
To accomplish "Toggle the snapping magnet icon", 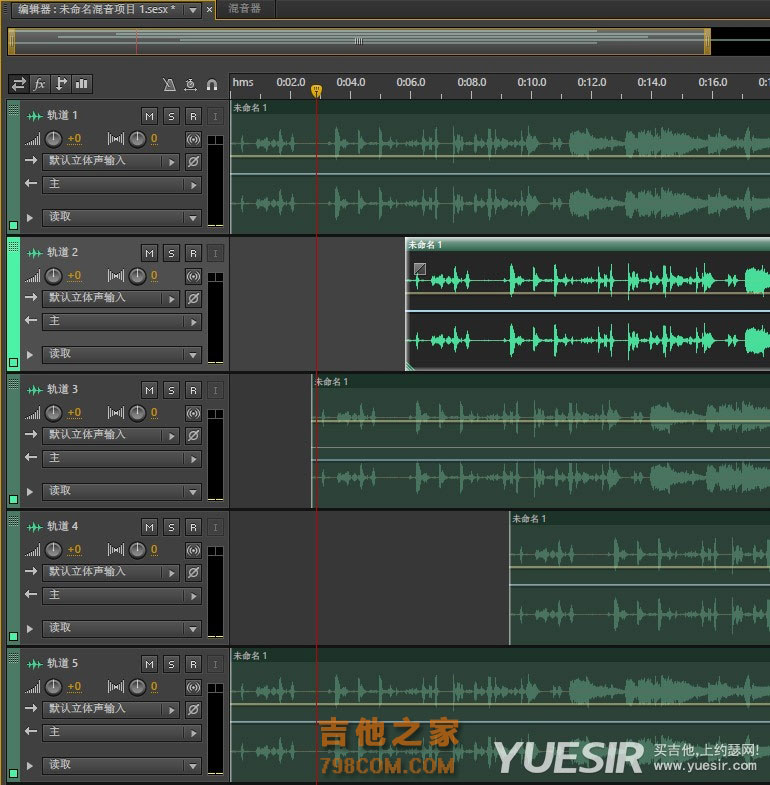I will pyautogui.click(x=212, y=85).
